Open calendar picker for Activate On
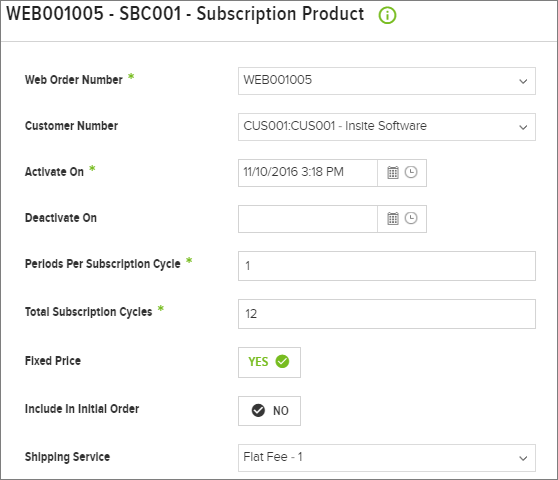This screenshot has height=480, width=558. 393,173
